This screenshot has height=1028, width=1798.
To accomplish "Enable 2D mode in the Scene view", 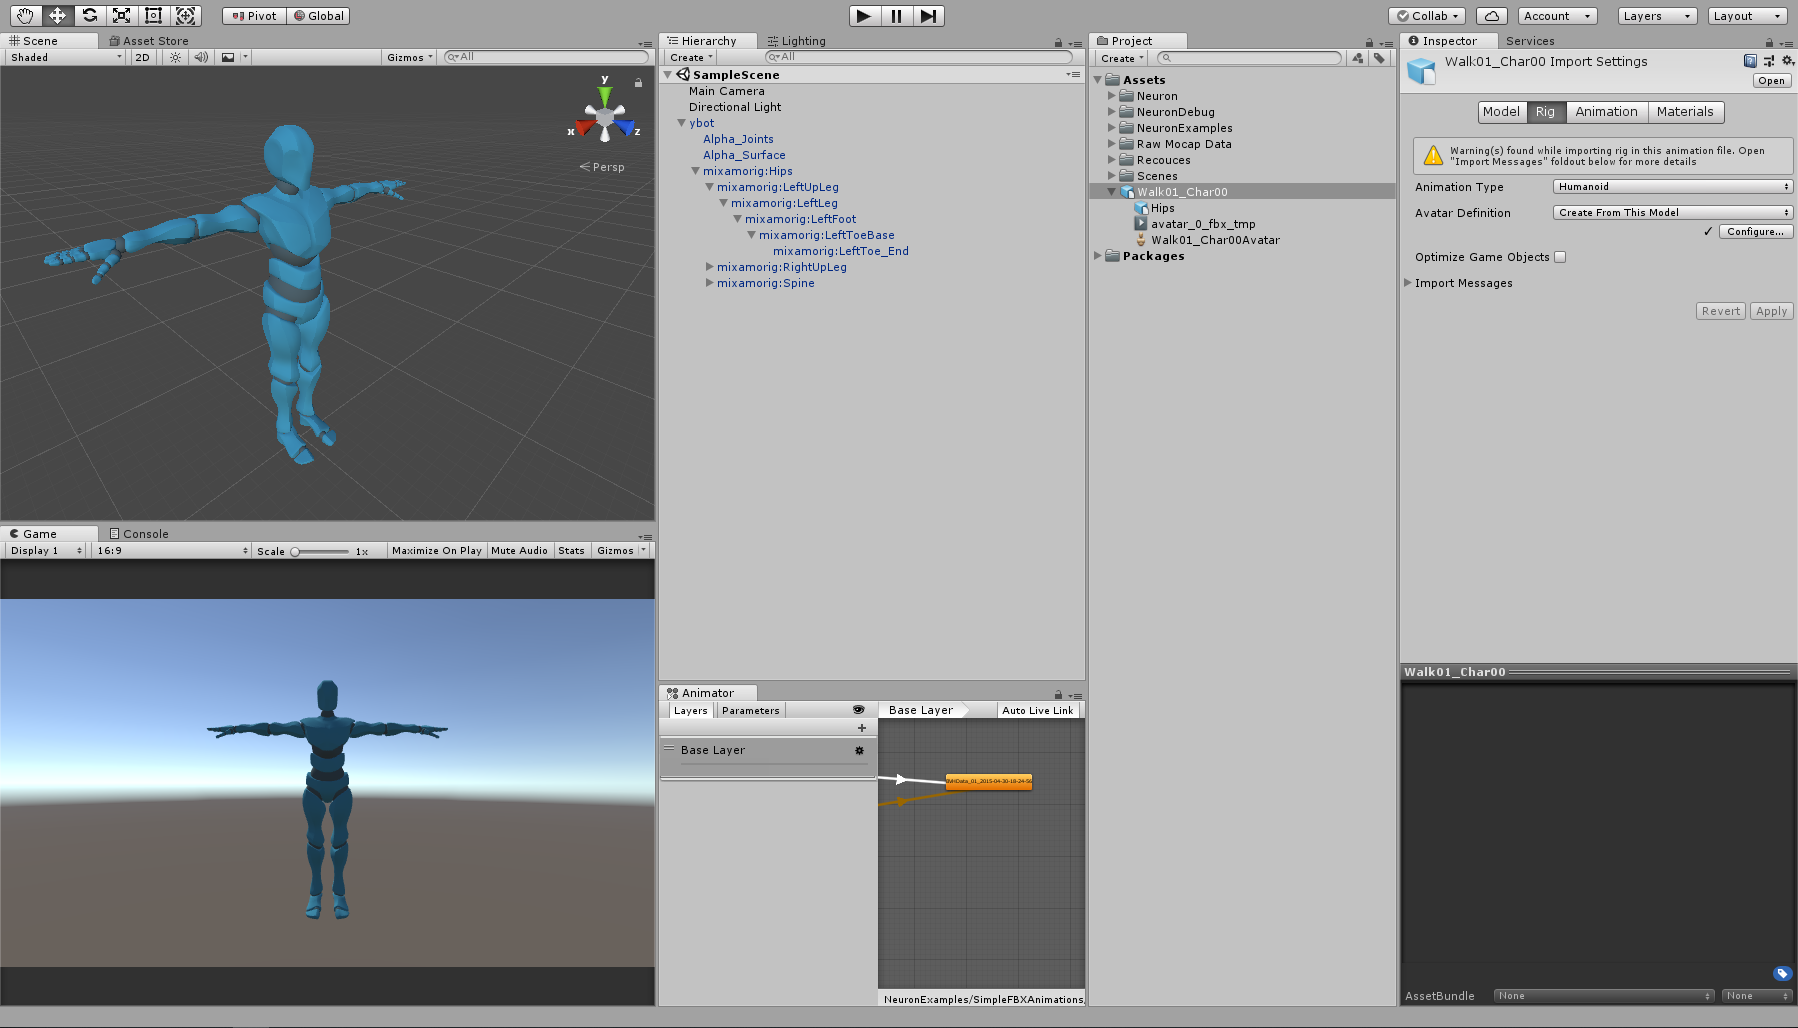I will (142, 57).
